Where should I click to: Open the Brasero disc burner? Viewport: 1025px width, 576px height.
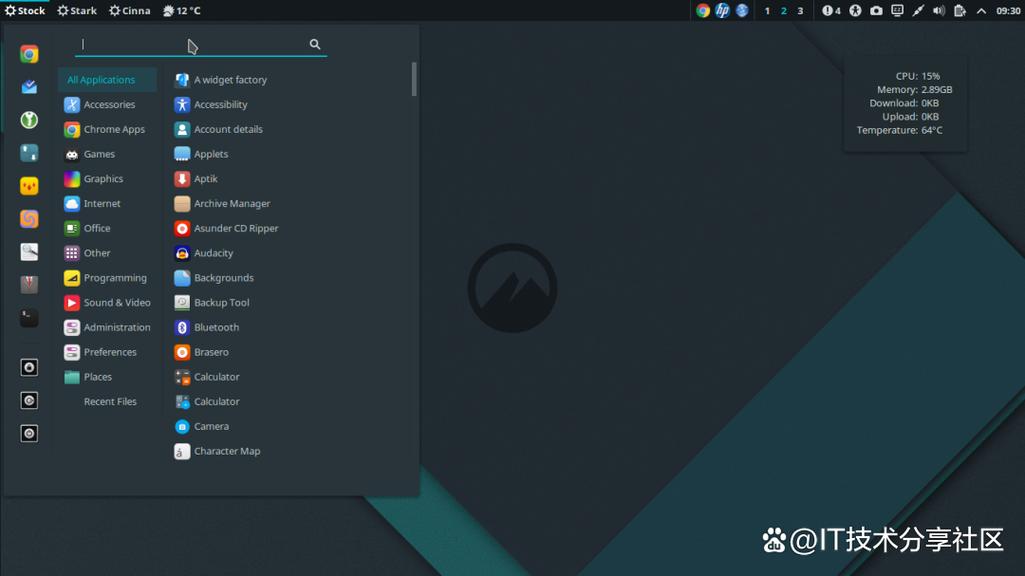pyautogui.click(x=210, y=352)
